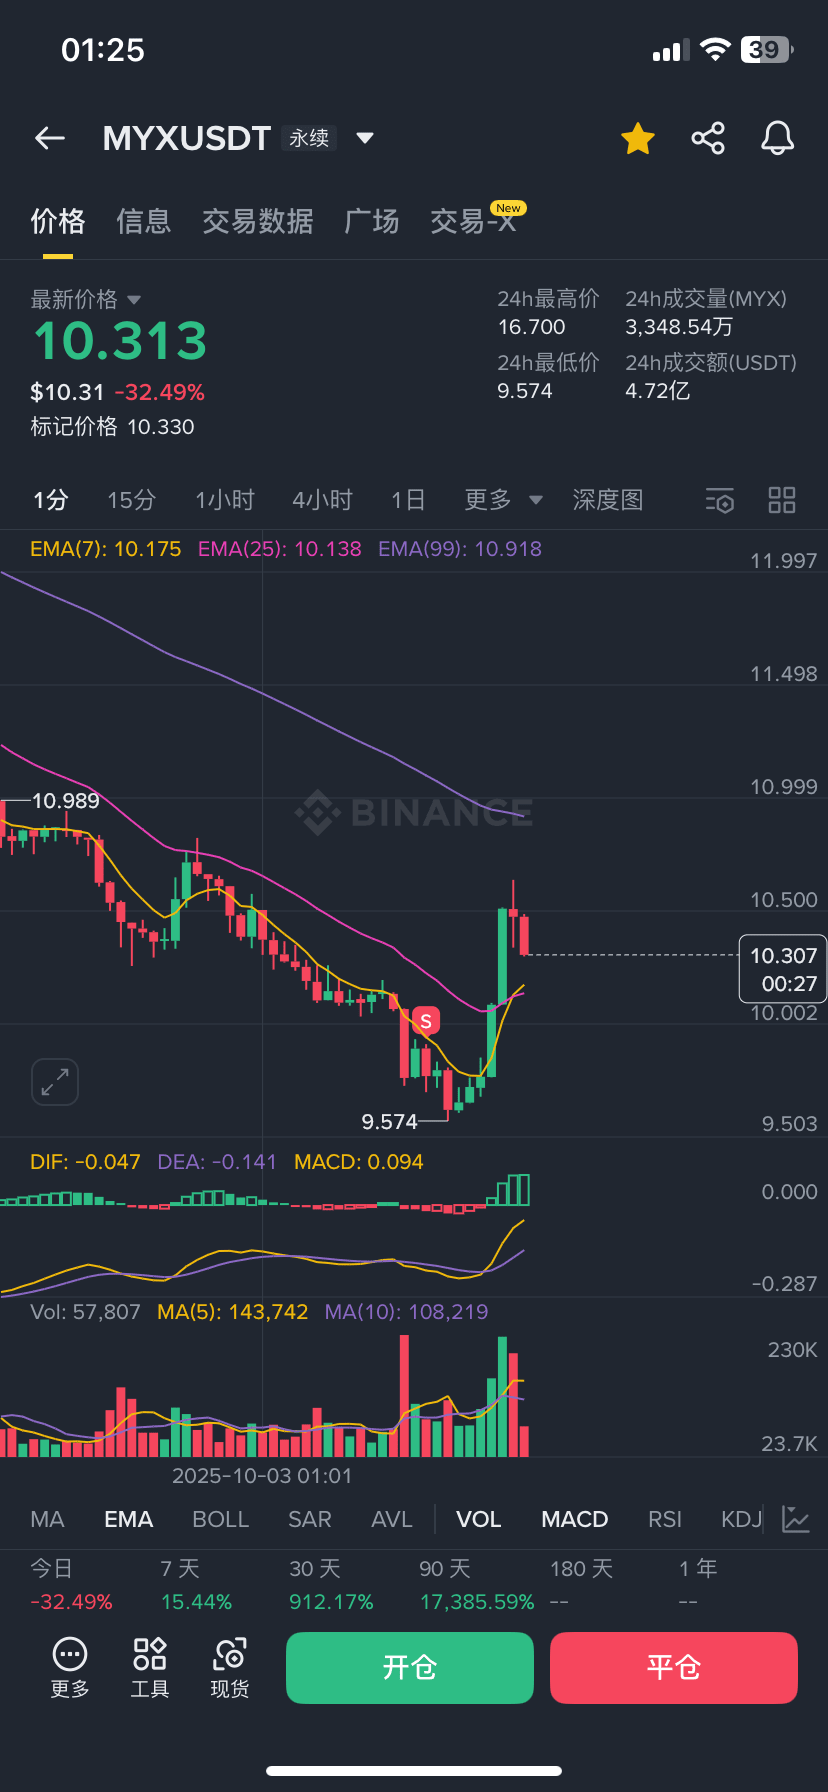The image size is (828, 1792).
Task: Tap the 永续 perpetual tag
Action: pyautogui.click(x=309, y=138)
